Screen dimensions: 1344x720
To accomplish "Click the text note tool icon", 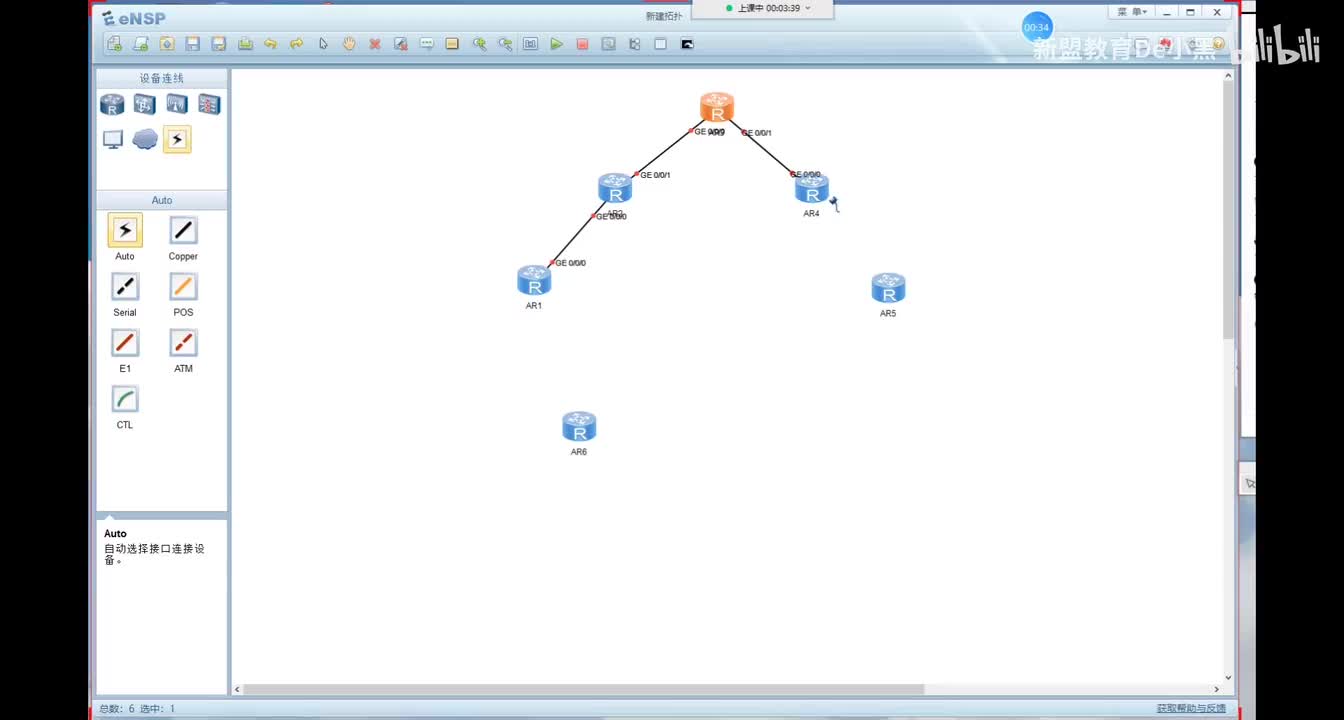I will point(427,44).
